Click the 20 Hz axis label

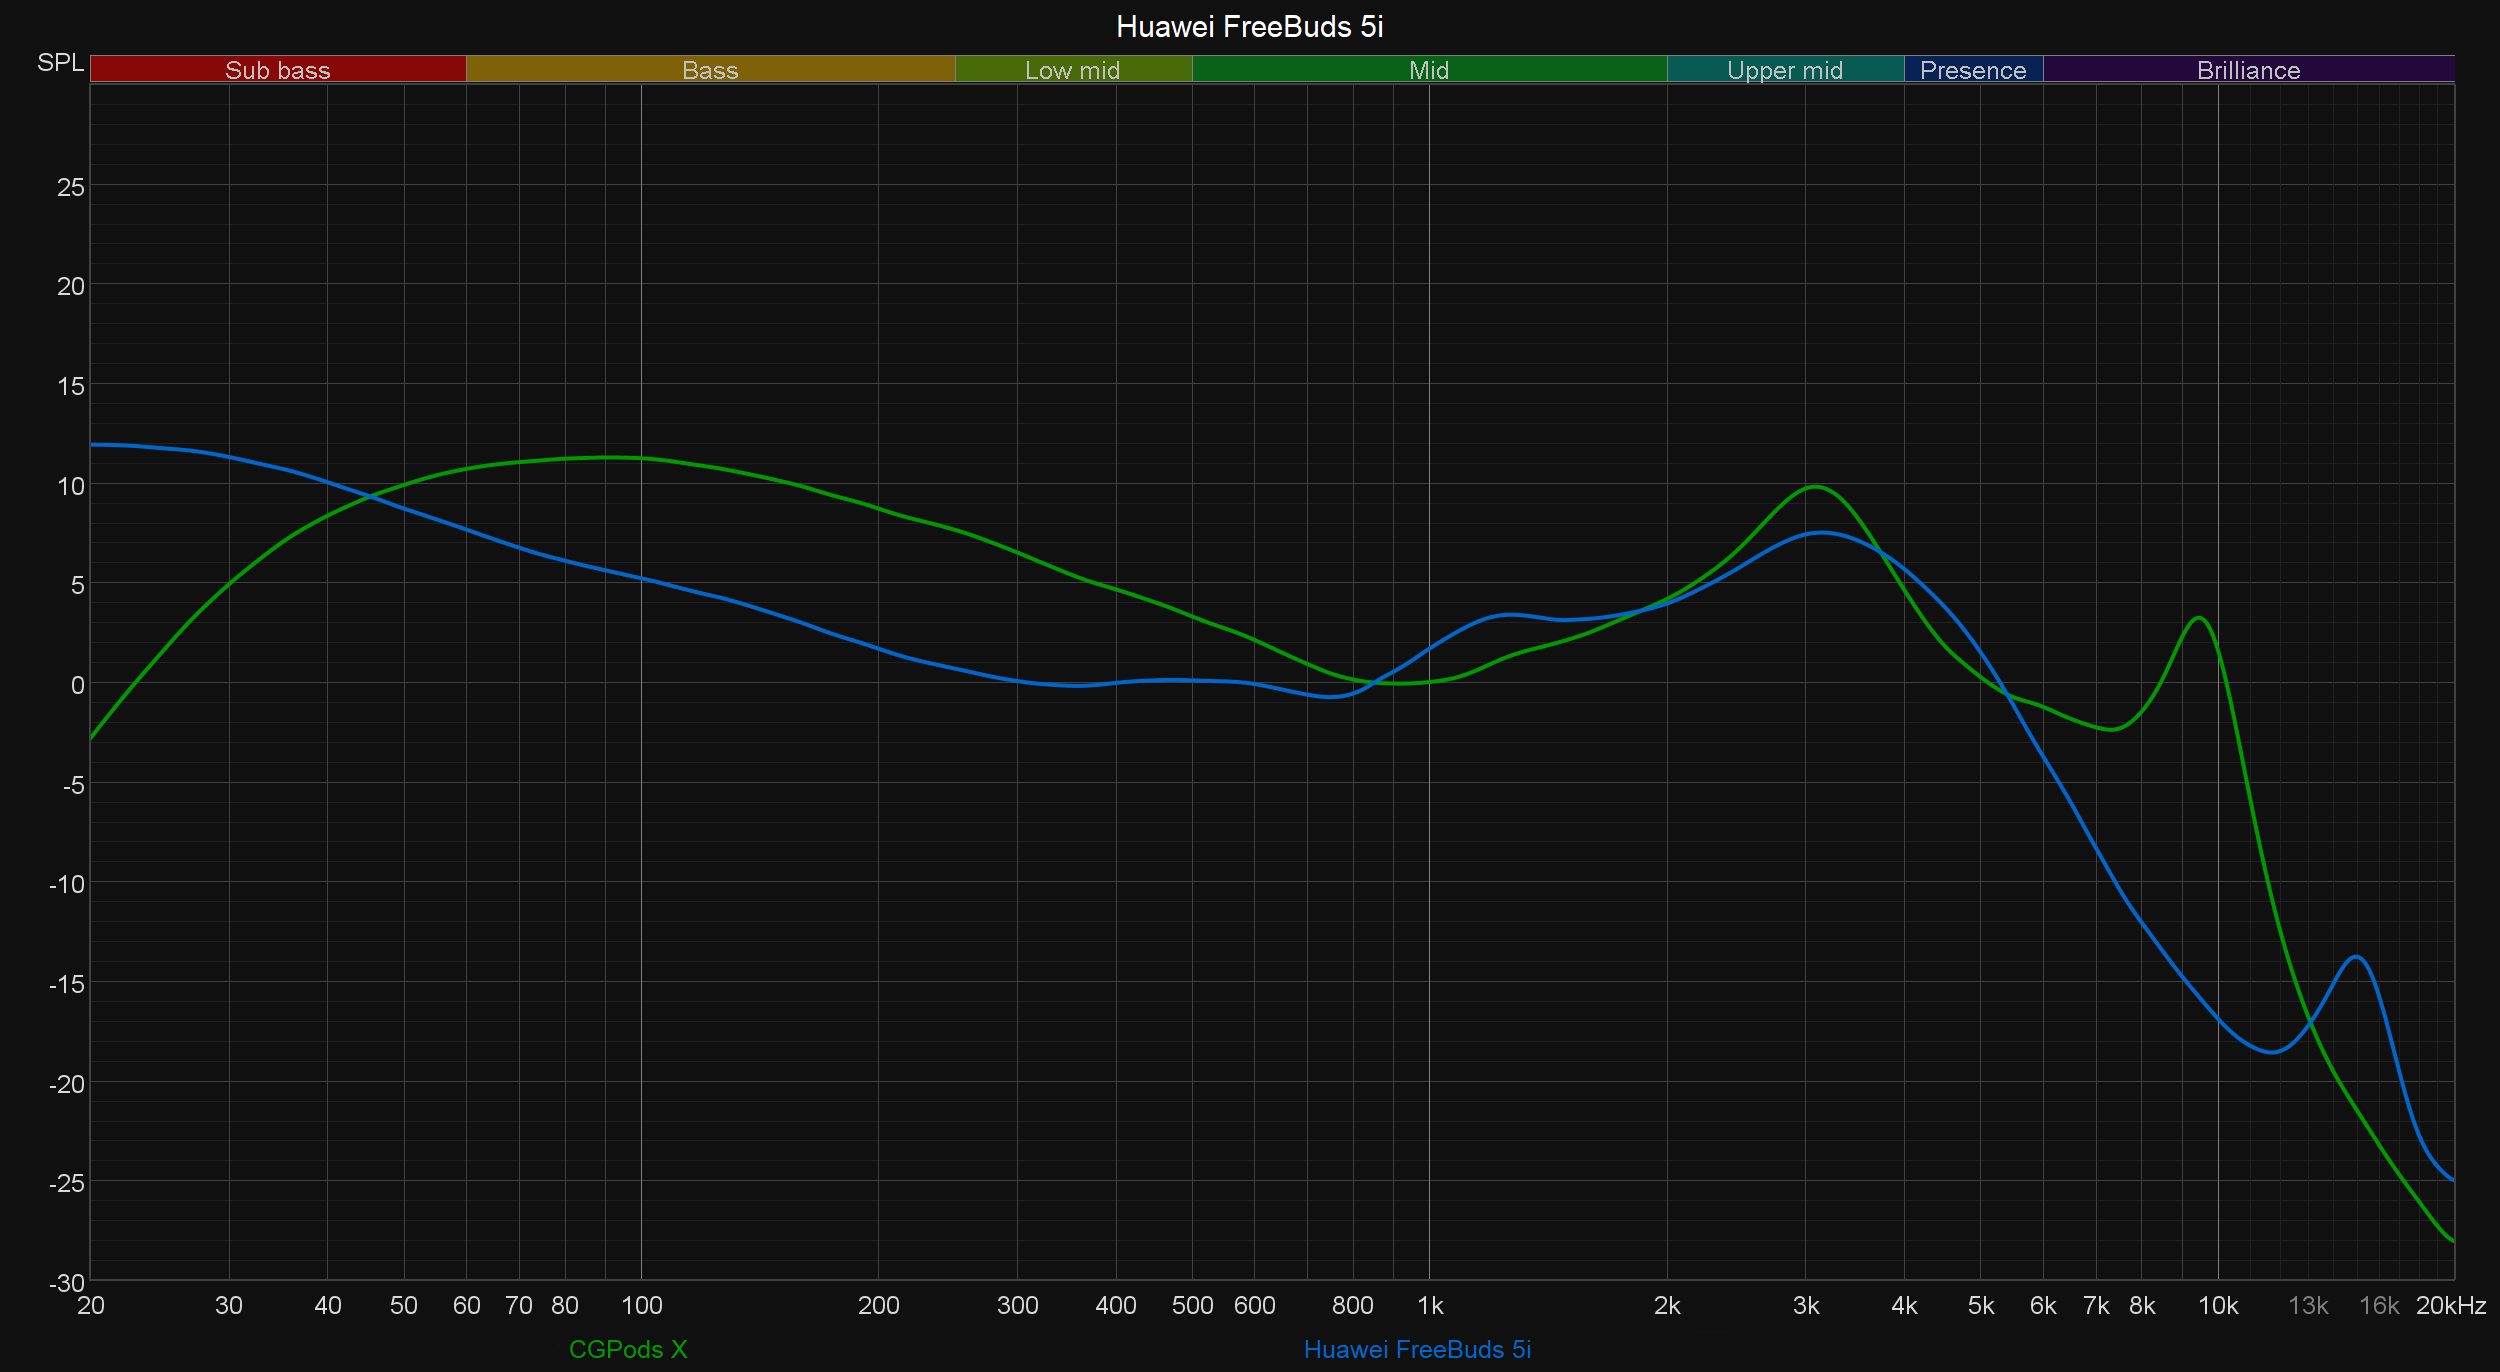pyautogui.click(x=90, y=1305)
